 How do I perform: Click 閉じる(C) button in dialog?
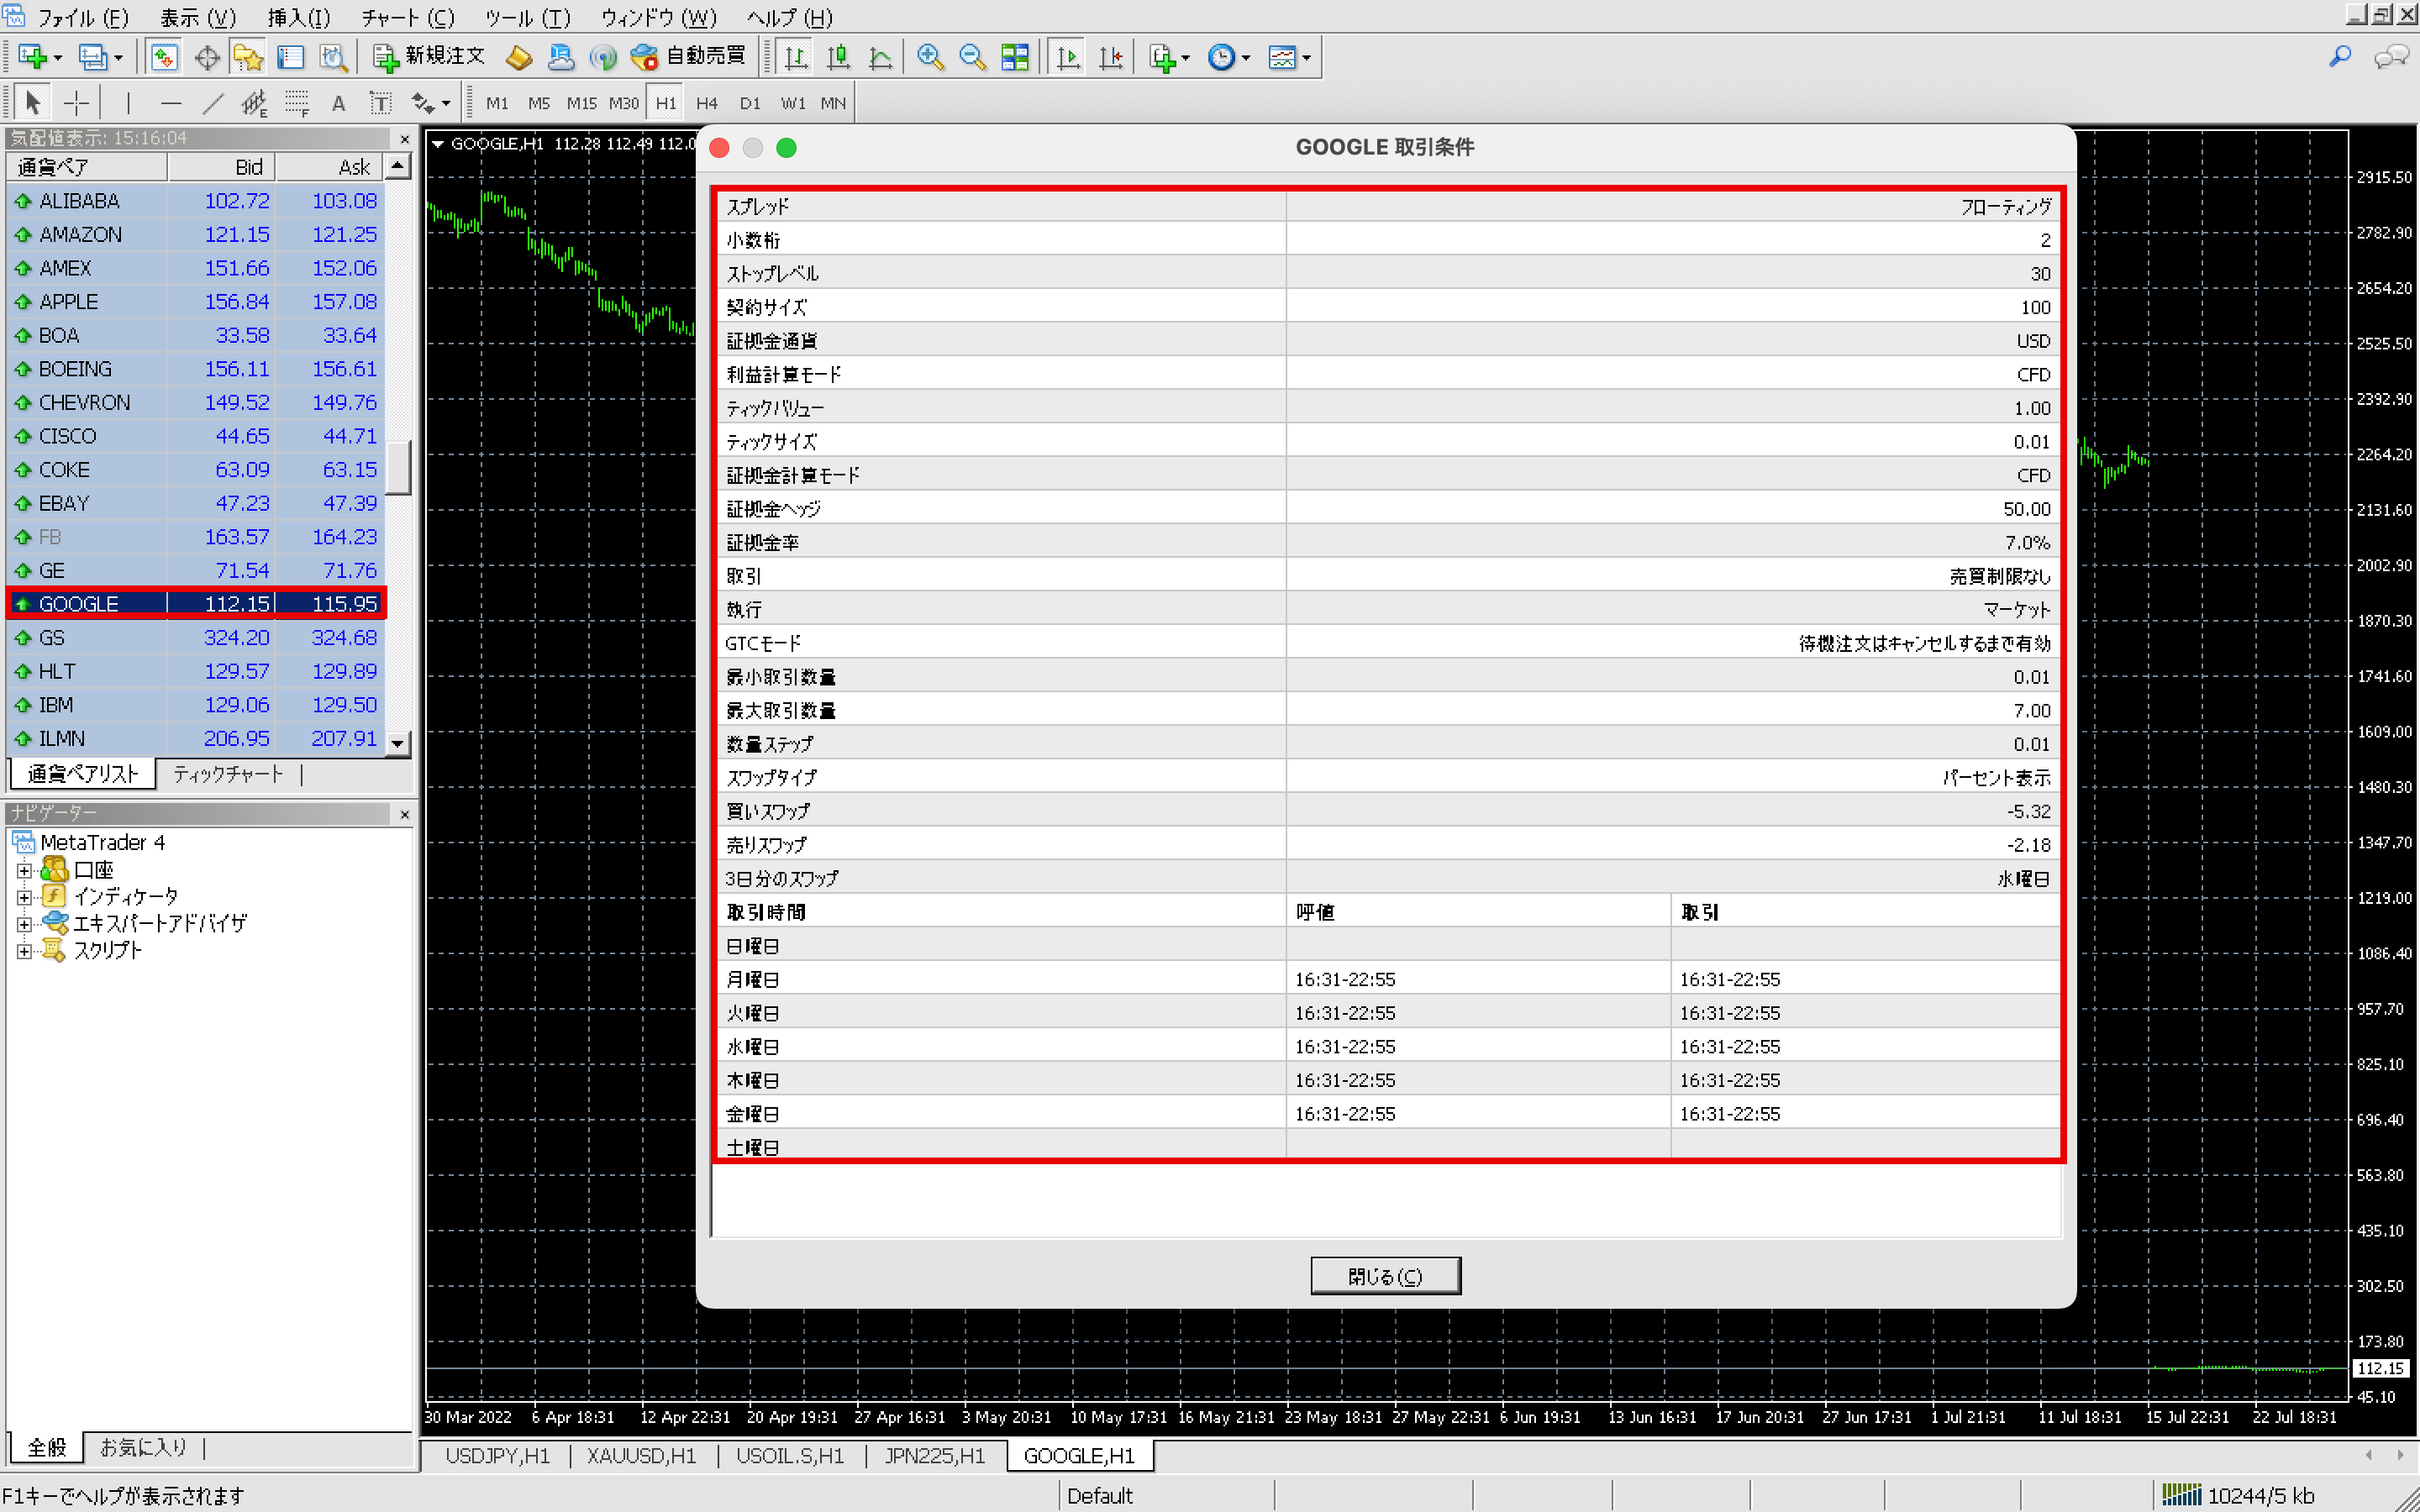(1385, 1276)
